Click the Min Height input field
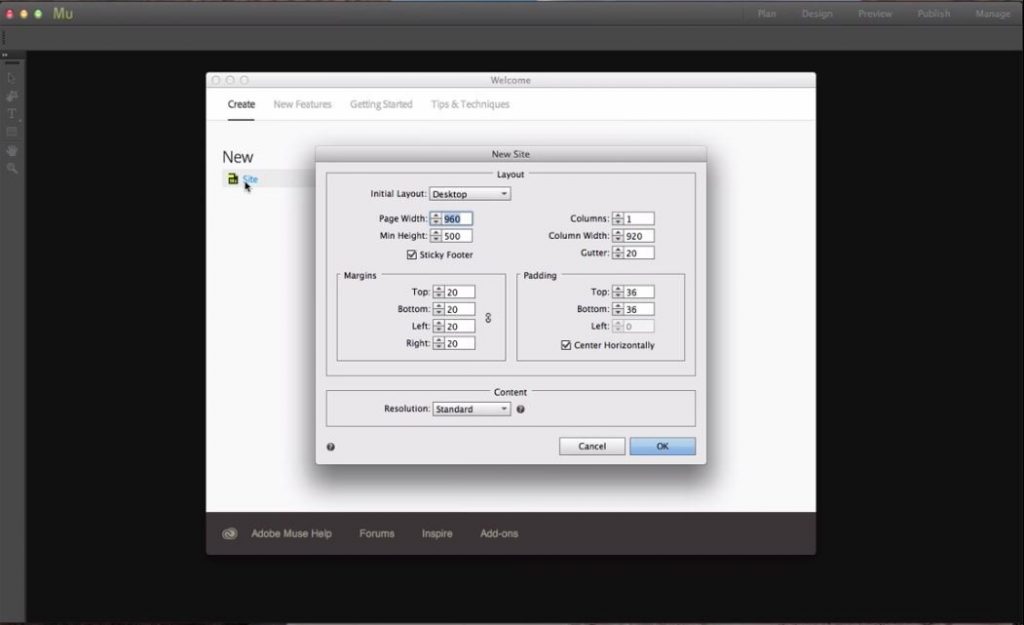This screenshot has width=1024, height=625. [457, 236]
